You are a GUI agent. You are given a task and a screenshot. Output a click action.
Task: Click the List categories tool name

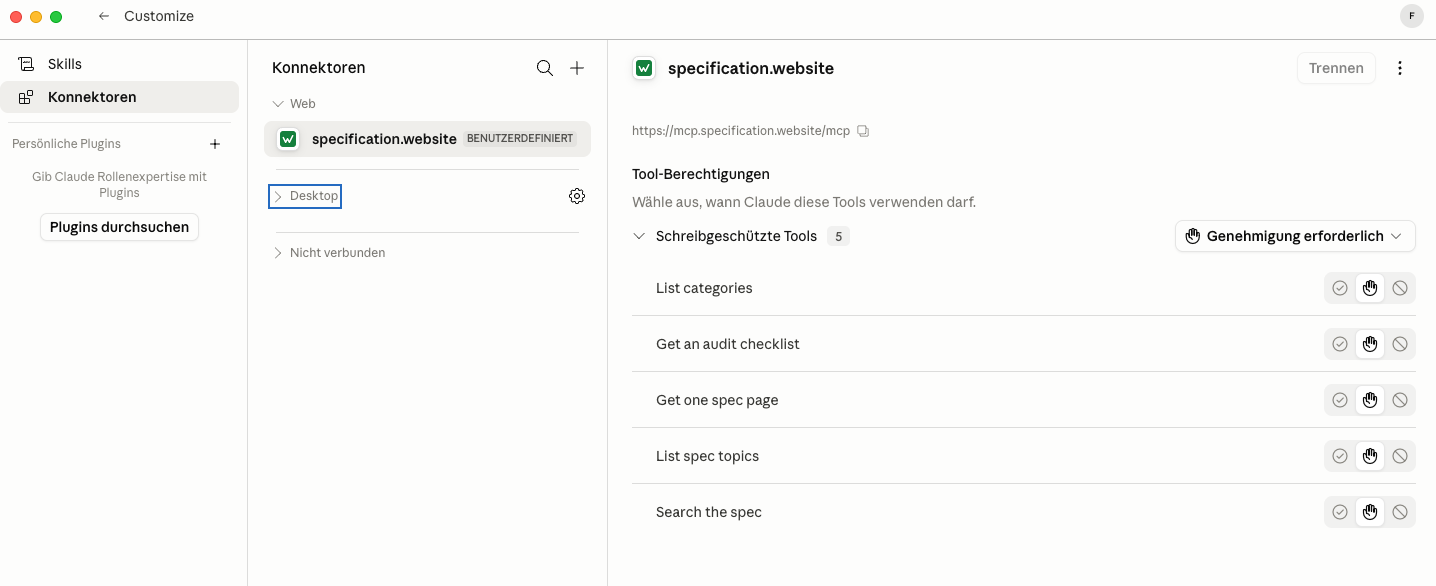click(x=704, y=288)
